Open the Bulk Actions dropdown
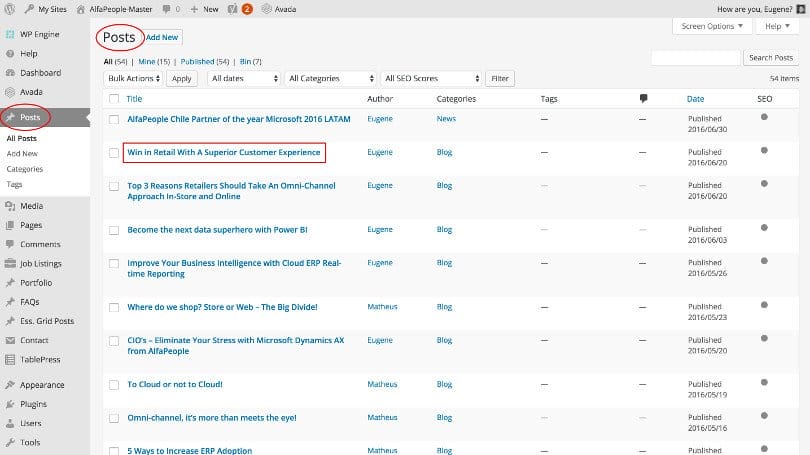Image resolution: width=810 pixels, height=455 pixels. pos(133,78)
